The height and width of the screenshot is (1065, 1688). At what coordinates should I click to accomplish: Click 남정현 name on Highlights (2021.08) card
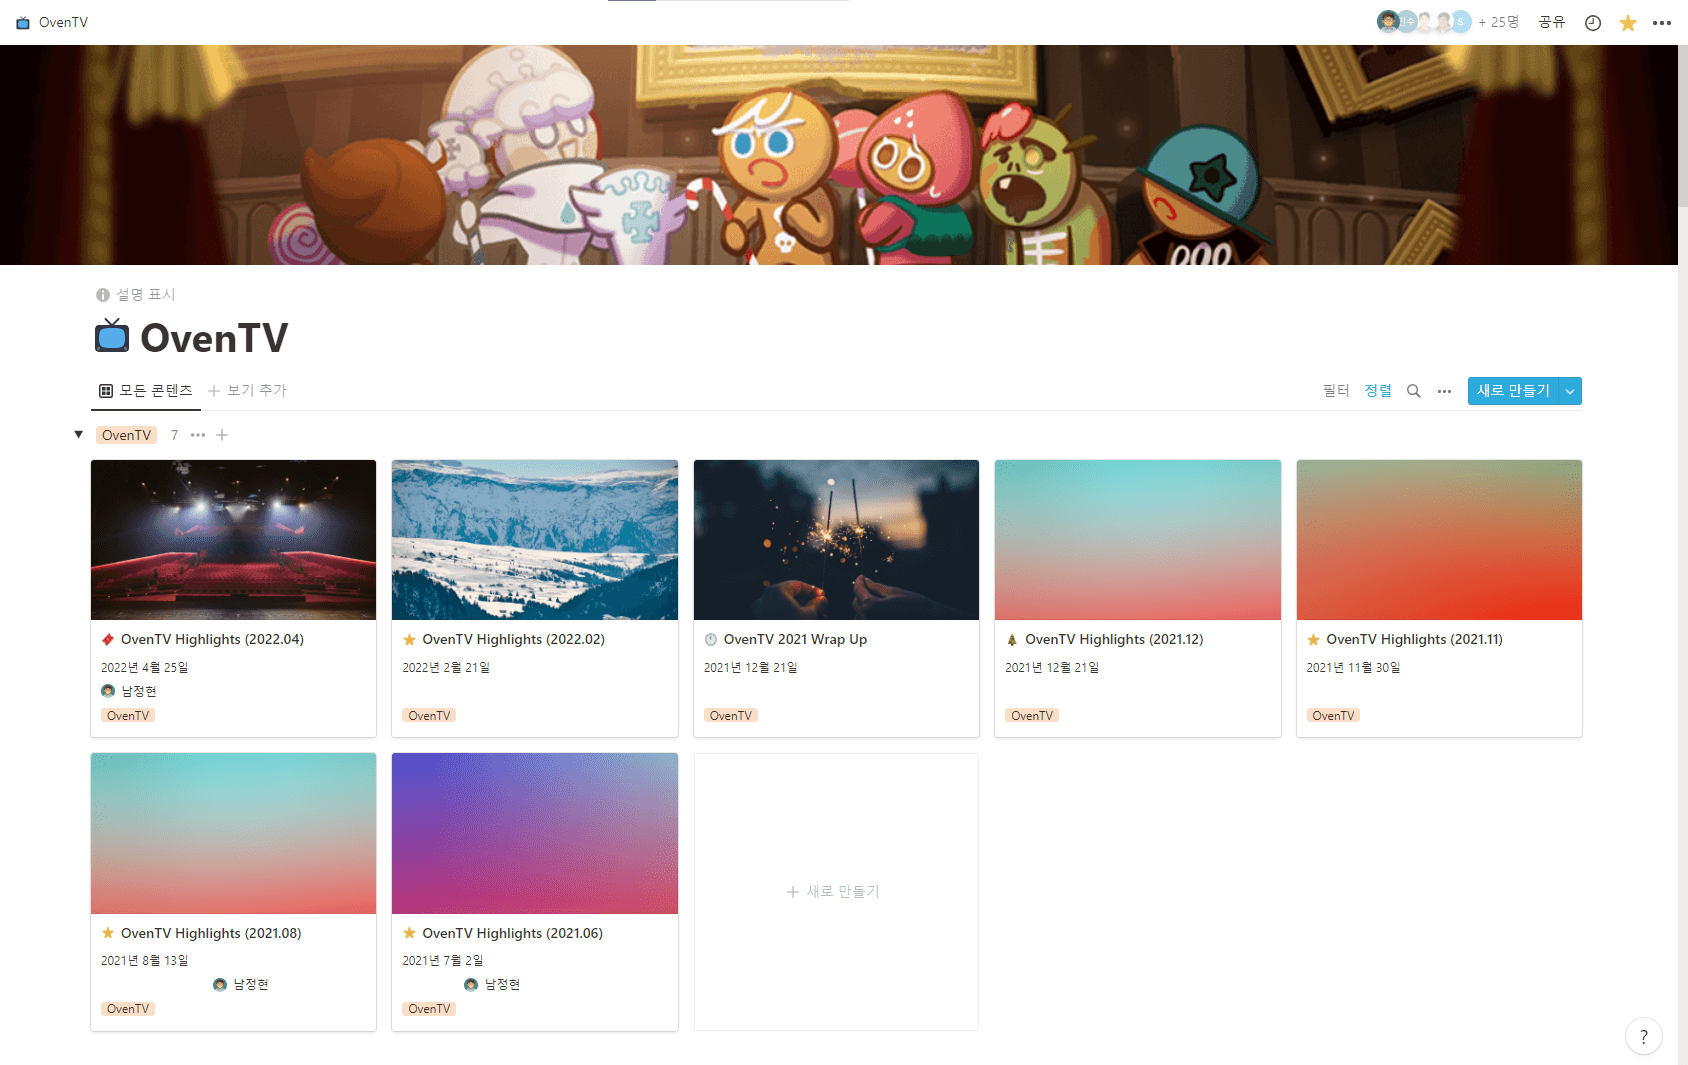point(251,985)
